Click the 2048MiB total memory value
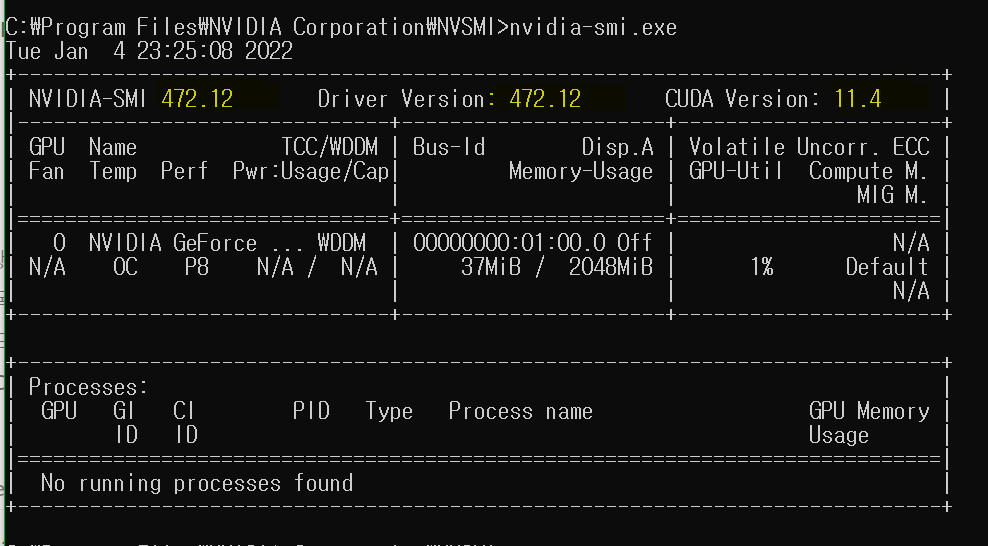Screen dimensions: 988x546 point(610,267)
